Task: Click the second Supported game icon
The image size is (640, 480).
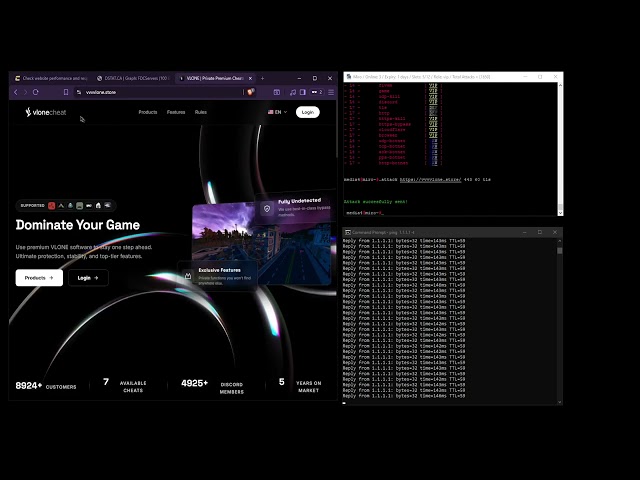Action: (x=61, y=205)
